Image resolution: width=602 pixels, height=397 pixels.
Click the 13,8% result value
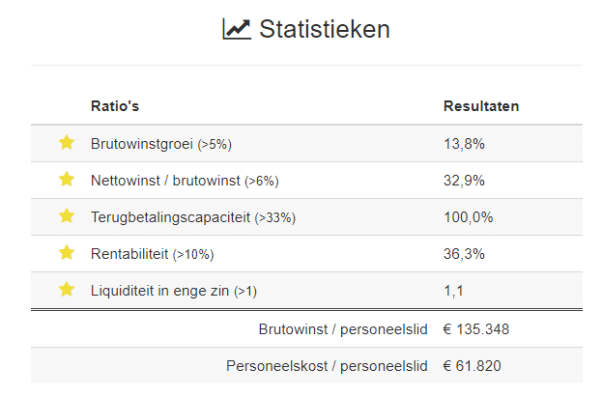[464, 144]
